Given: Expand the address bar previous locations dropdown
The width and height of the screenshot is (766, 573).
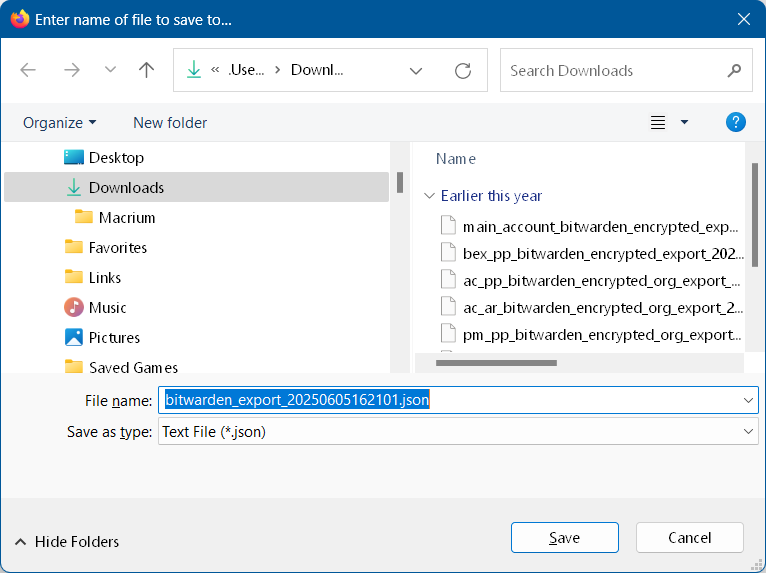Looking at the screenshot, I should coord(416,71).
